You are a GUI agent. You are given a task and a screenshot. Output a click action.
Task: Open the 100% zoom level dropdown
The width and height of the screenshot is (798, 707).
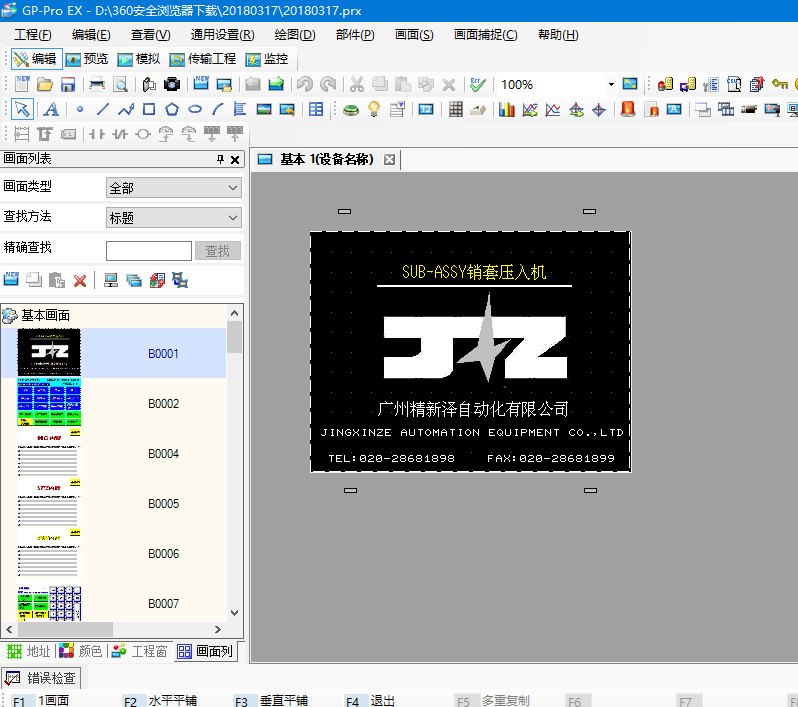coord(611,85)
